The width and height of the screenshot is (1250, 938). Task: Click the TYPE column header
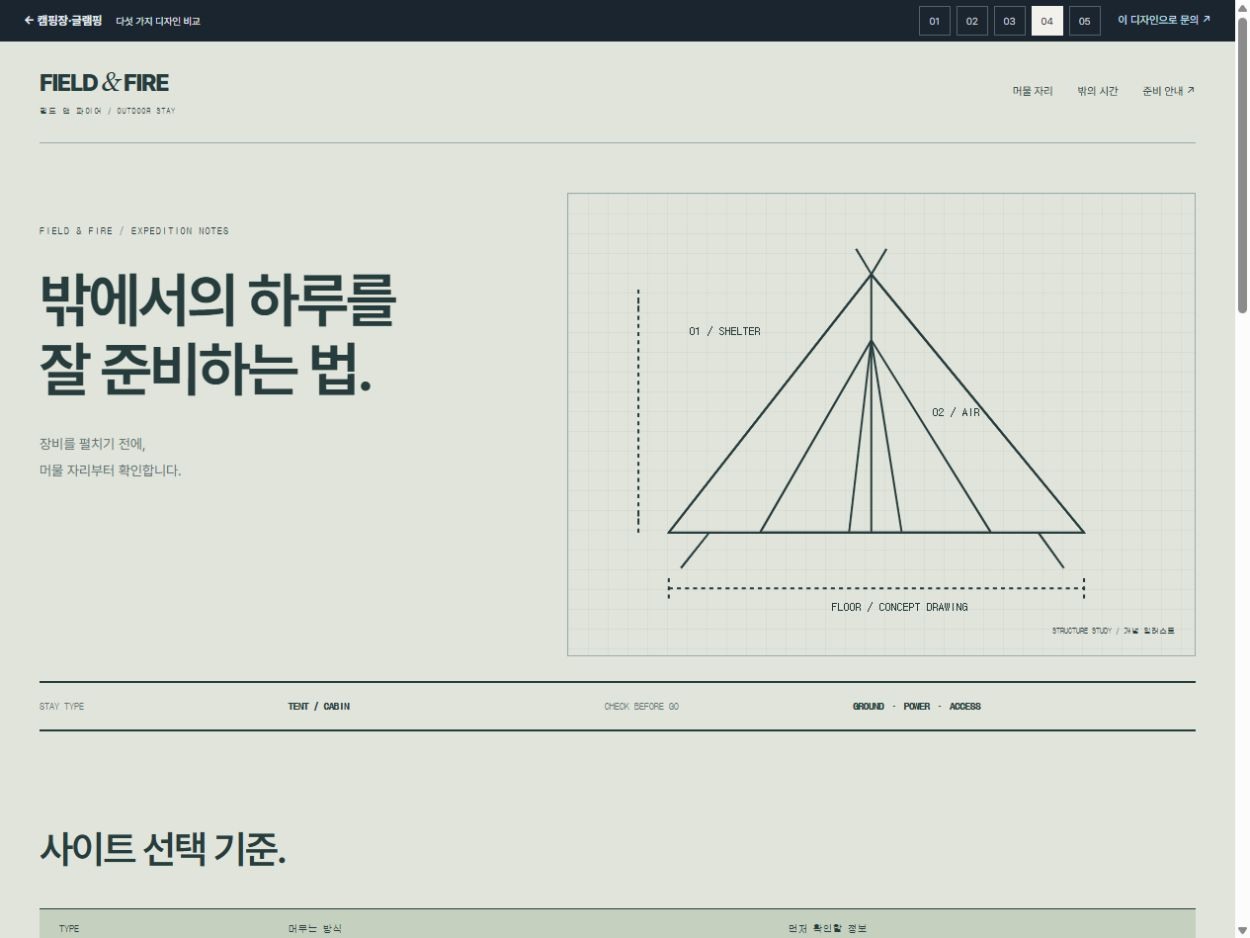69,929
